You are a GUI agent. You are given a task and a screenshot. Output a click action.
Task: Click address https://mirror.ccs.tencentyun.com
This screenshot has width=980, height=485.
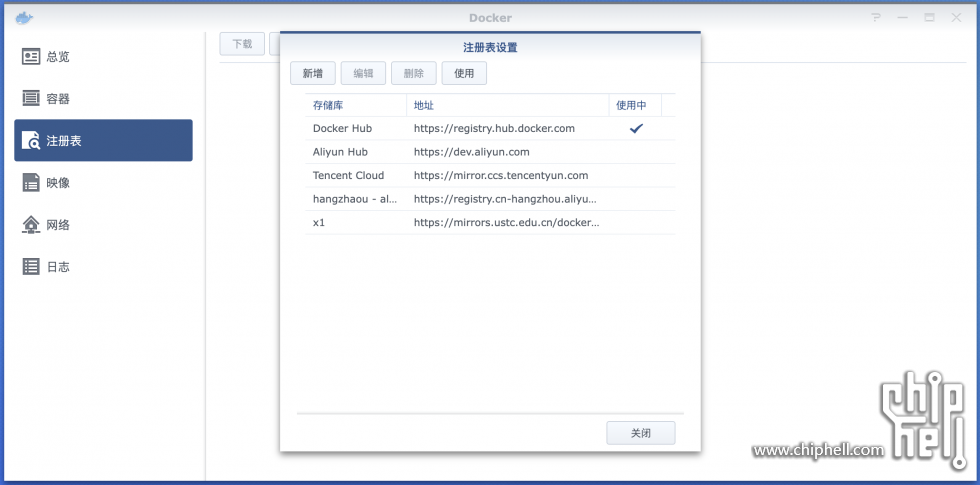[x=501, y=176]
